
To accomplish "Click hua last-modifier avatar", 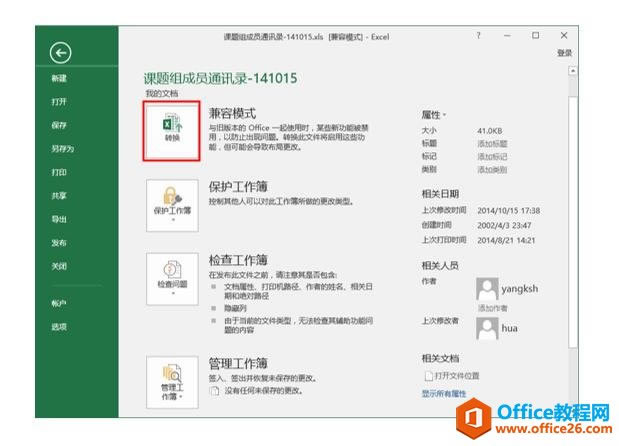I will [x=487, y=328].
